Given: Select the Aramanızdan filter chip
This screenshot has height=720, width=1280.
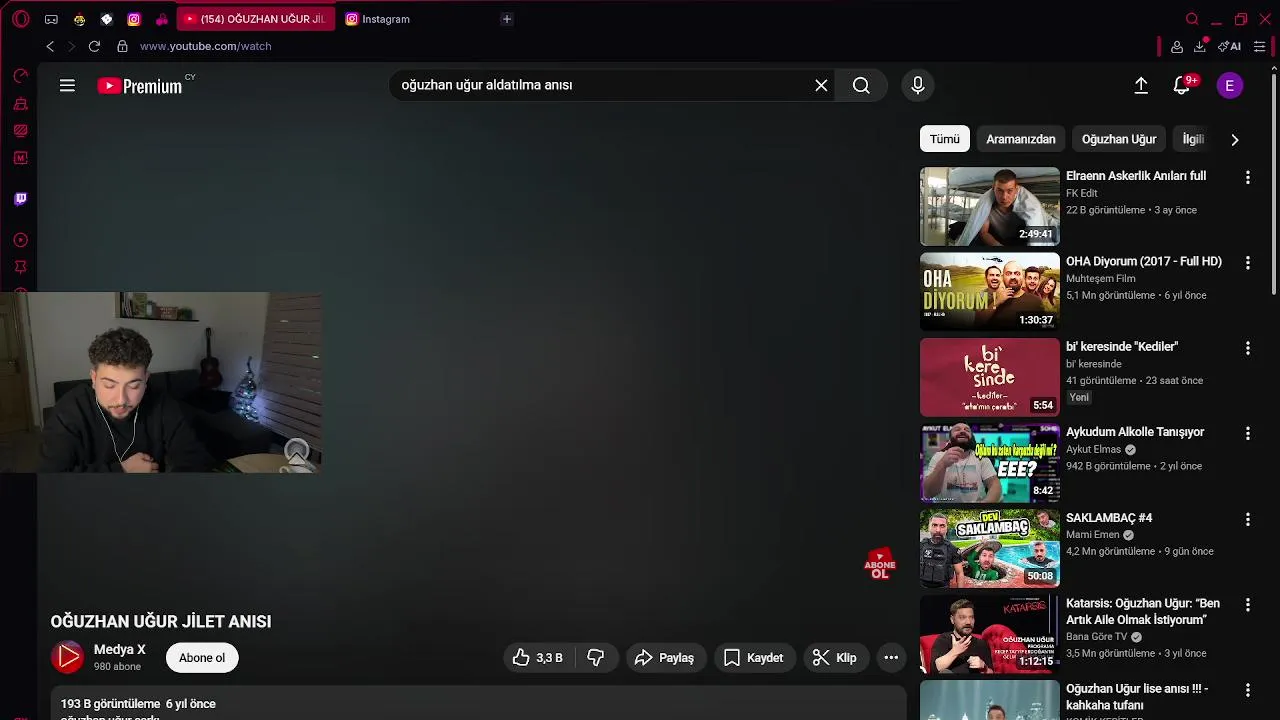Looking at the screenshot, I should [1021, 139].
